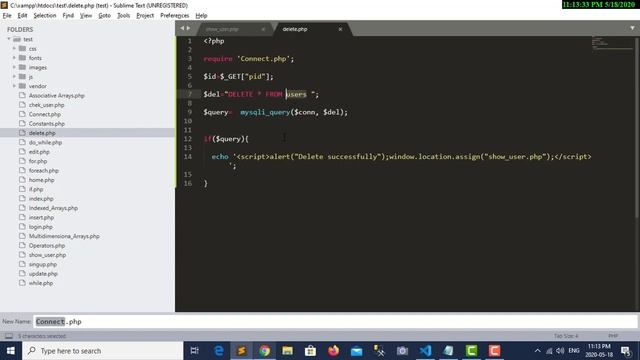
Task: Open login.php in sidebar
Action: (x=40, y=227)
